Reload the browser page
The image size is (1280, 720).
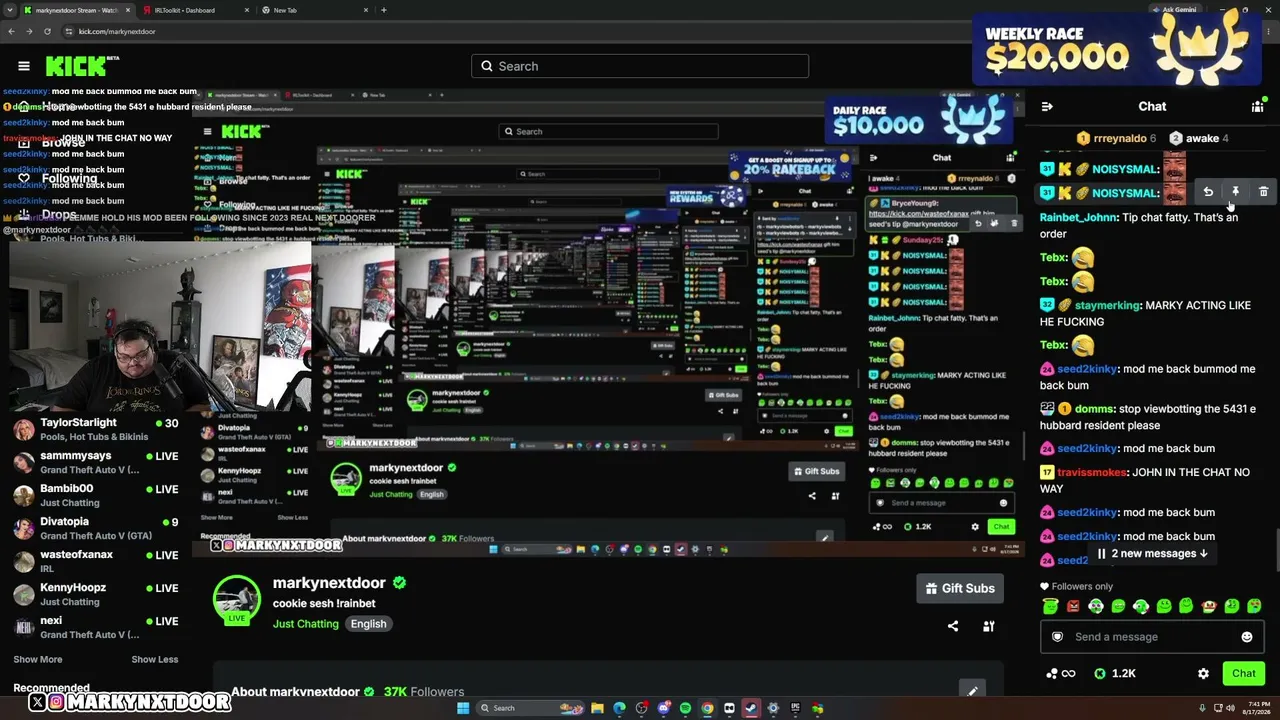coord(47,31)
